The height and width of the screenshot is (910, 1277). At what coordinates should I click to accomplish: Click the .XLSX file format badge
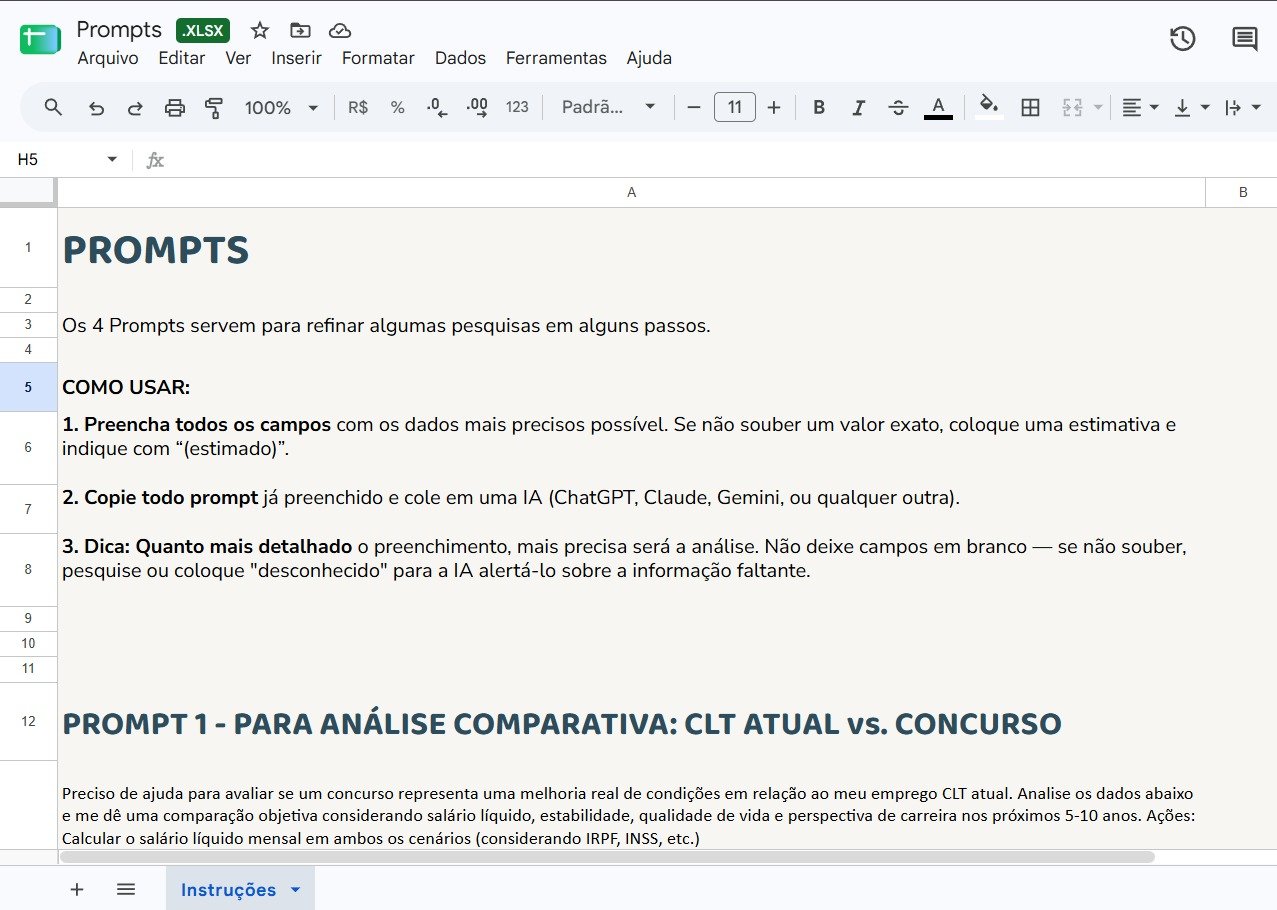pyautogui.click(x=203, y=30)
